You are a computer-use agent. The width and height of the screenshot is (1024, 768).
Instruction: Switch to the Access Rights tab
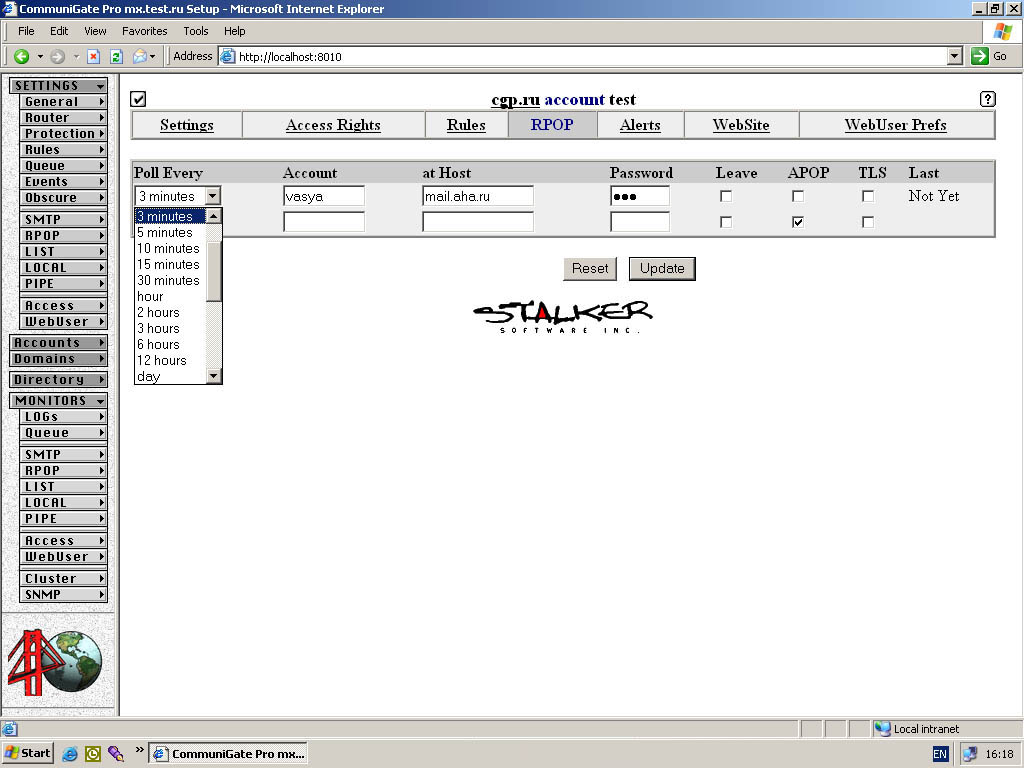333,125
